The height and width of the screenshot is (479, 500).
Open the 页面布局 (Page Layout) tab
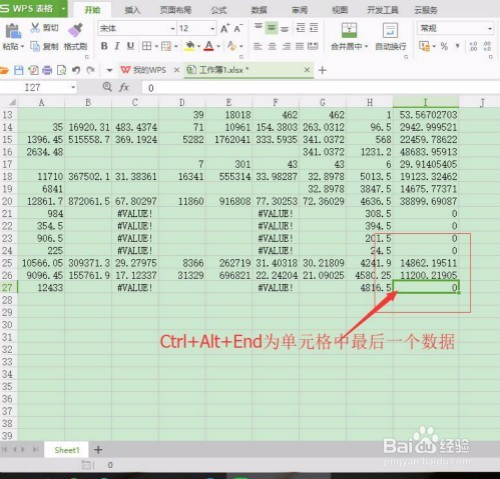pos(176,10)
